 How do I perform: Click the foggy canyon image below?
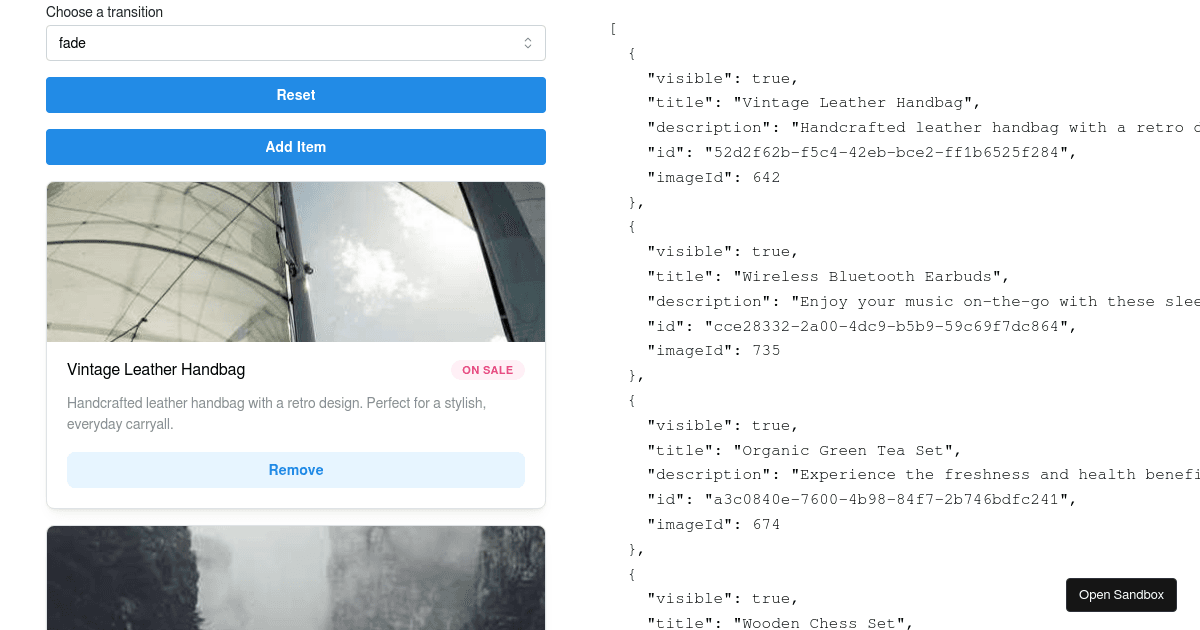point(295,578)
